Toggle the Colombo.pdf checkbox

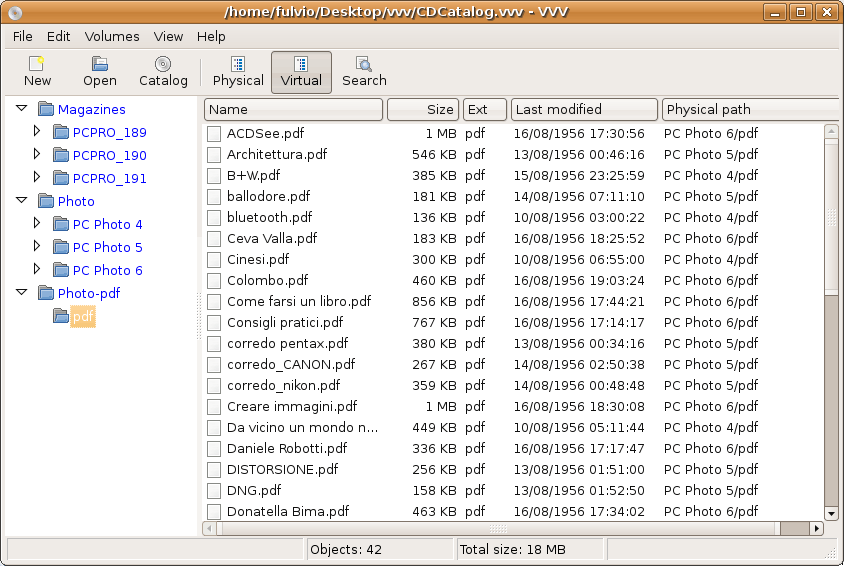pos(214,280)
